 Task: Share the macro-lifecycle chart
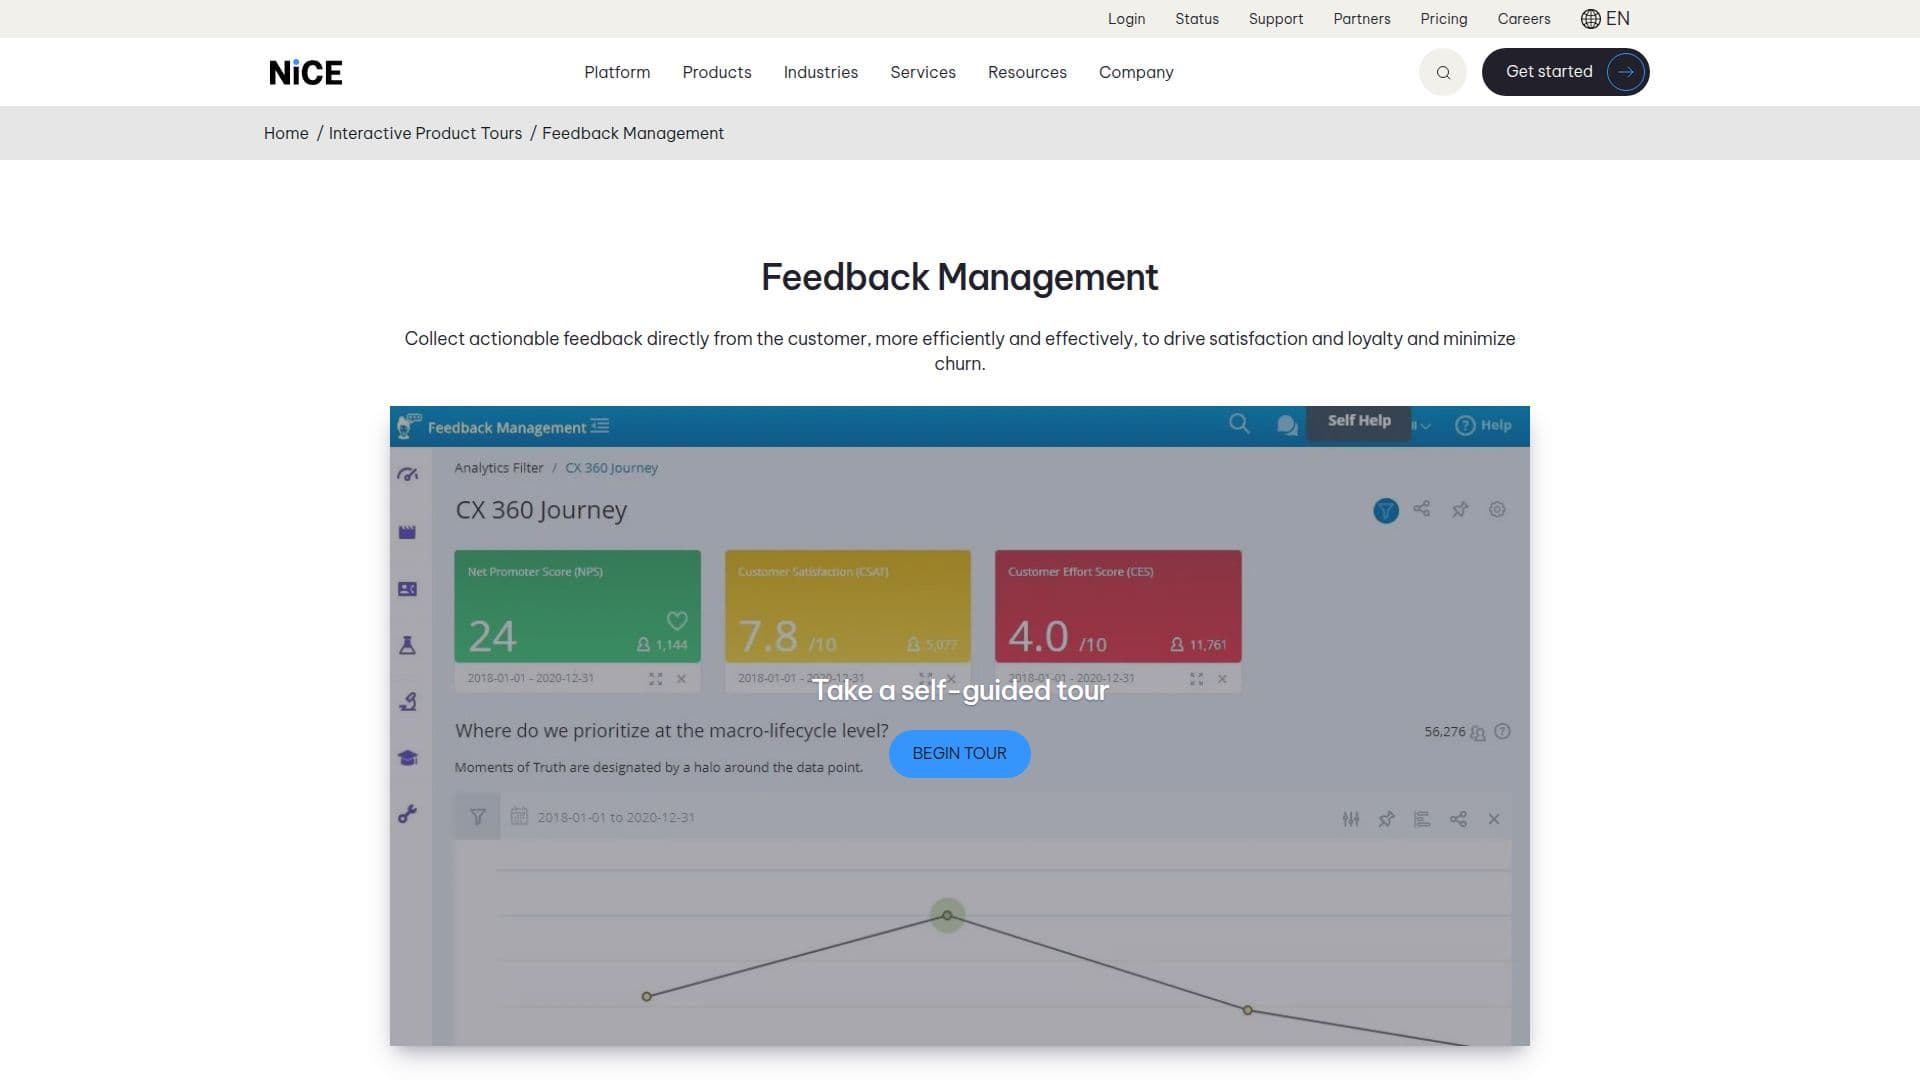coord(1459,819)
